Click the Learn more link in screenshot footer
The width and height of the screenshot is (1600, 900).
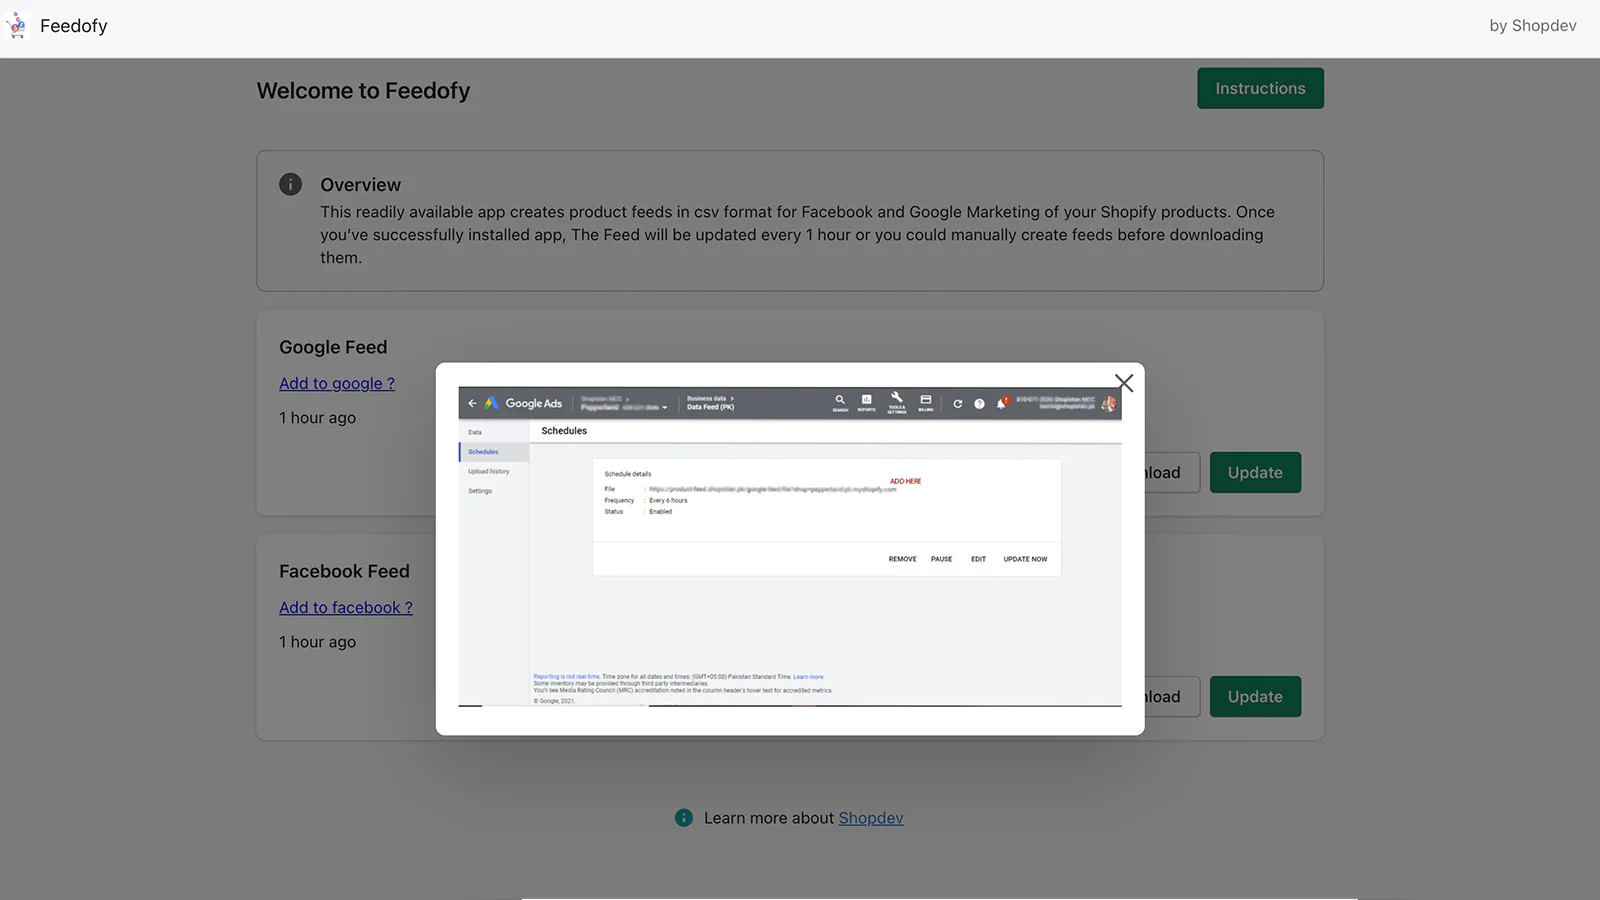[808, 677]
